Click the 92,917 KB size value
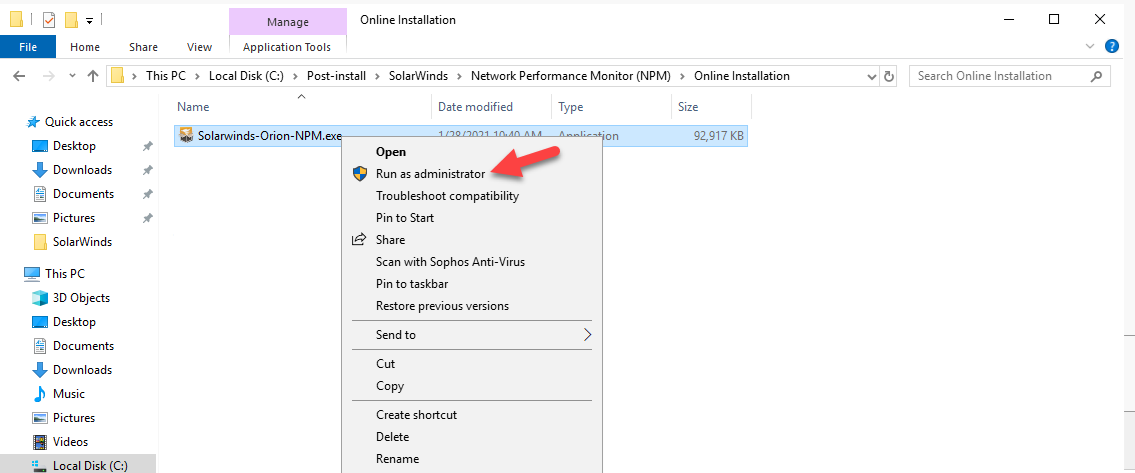1135x473 pixels. 717,135
